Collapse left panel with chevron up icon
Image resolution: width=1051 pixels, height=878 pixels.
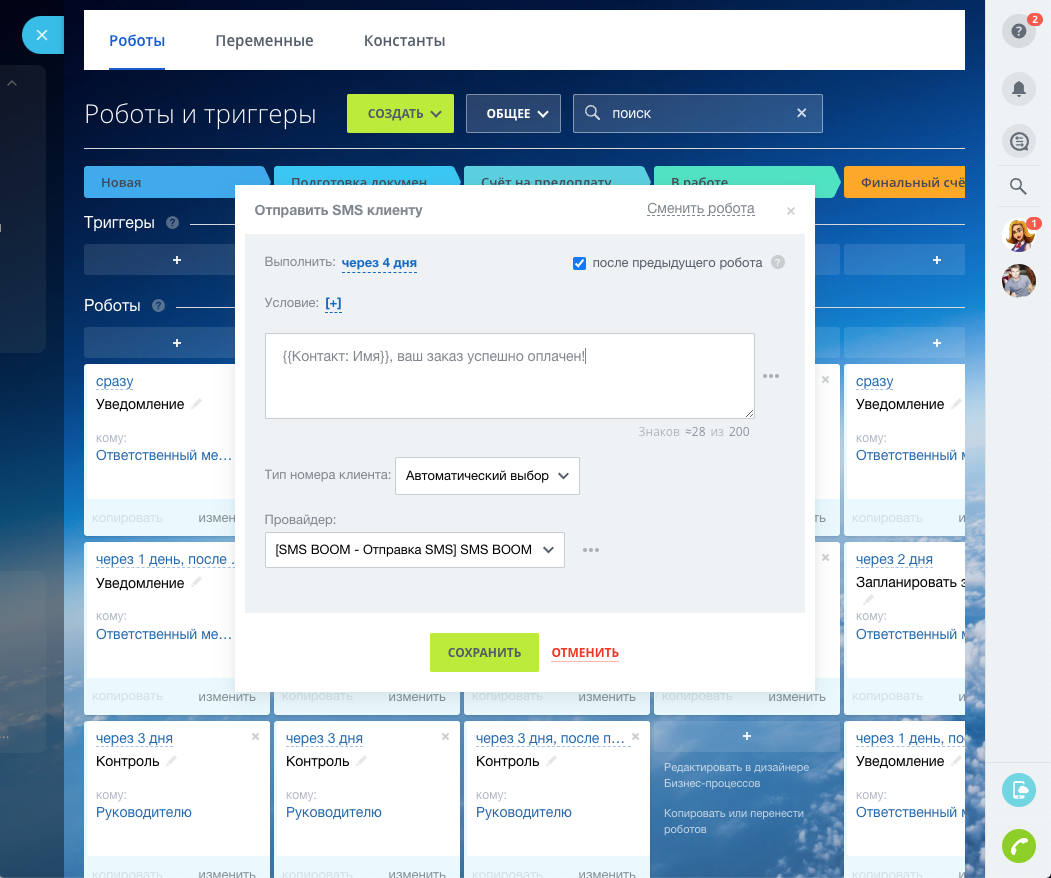coord(12,84)
